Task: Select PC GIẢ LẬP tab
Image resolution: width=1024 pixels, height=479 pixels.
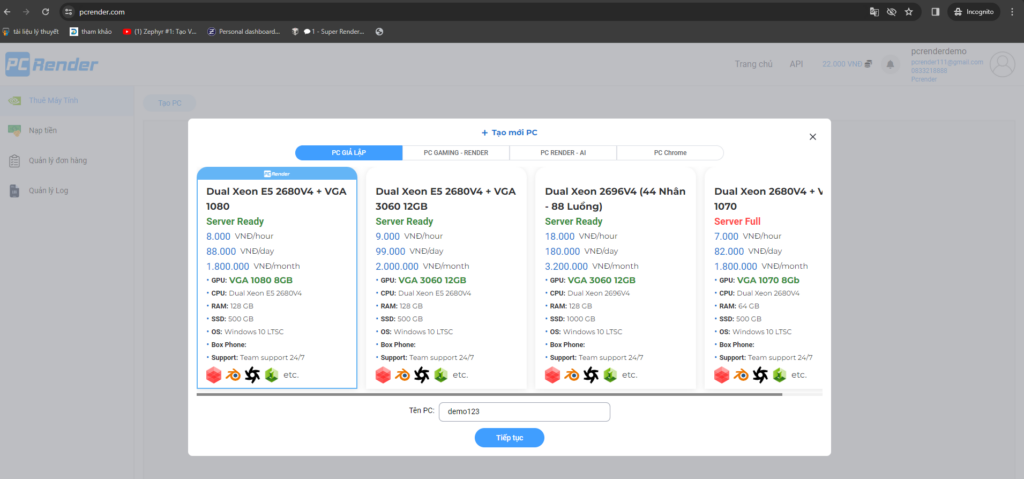Action: (x=349, y=153)
